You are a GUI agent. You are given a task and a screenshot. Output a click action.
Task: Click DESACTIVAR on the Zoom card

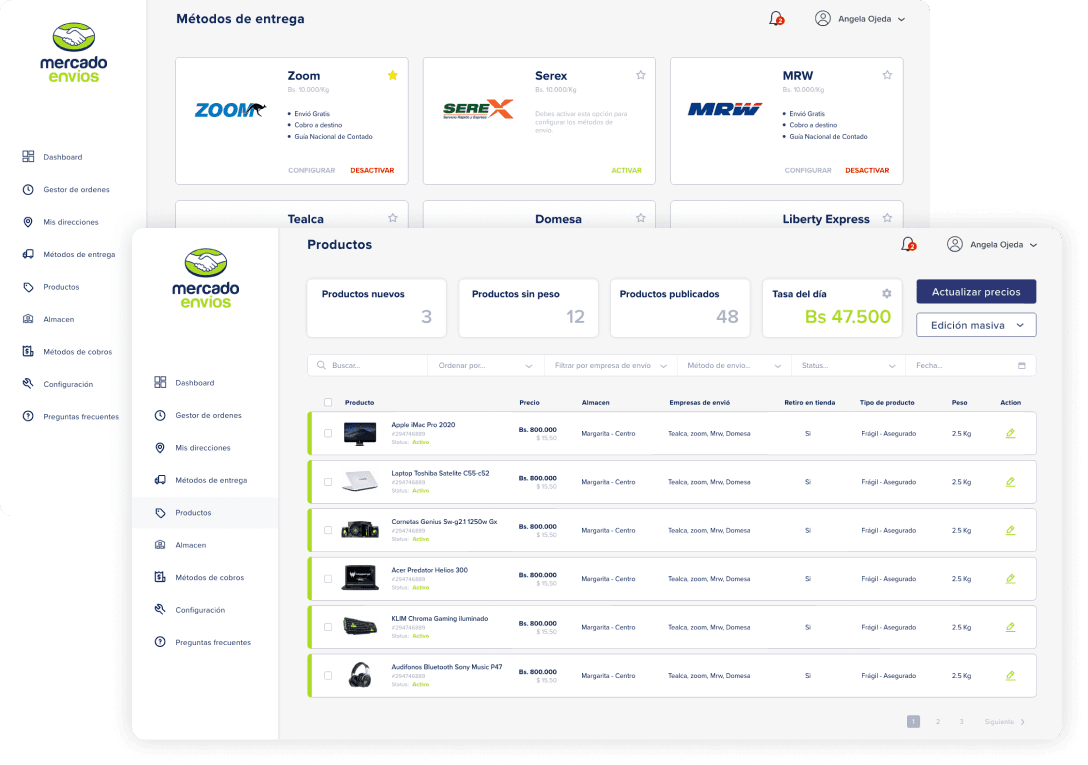tap(372, 170)
